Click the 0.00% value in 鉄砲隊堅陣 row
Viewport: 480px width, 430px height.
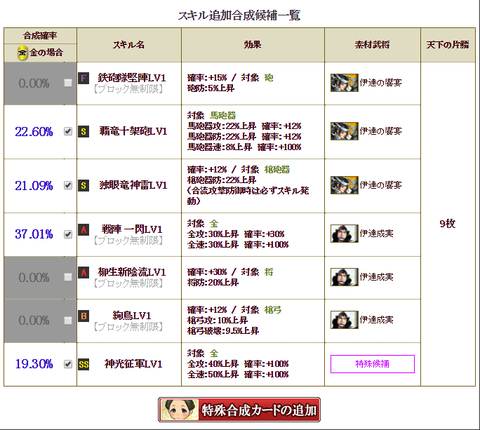click(34, 83)
